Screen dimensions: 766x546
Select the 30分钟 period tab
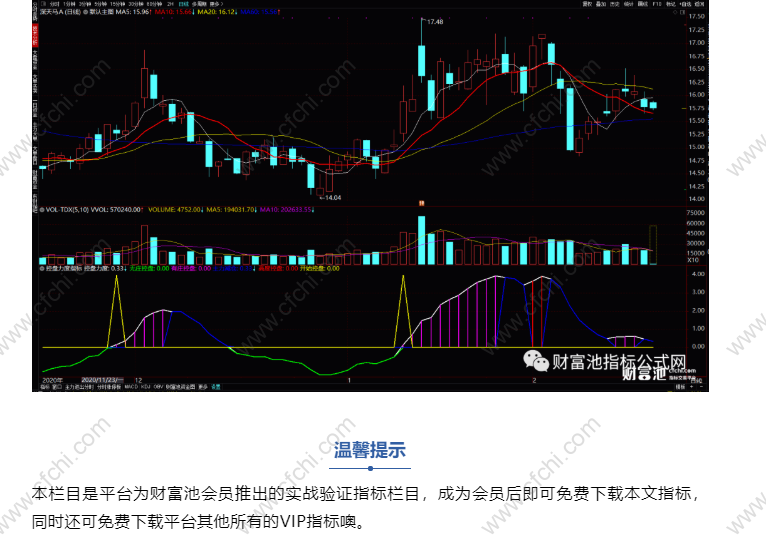(x=137, y=4)
